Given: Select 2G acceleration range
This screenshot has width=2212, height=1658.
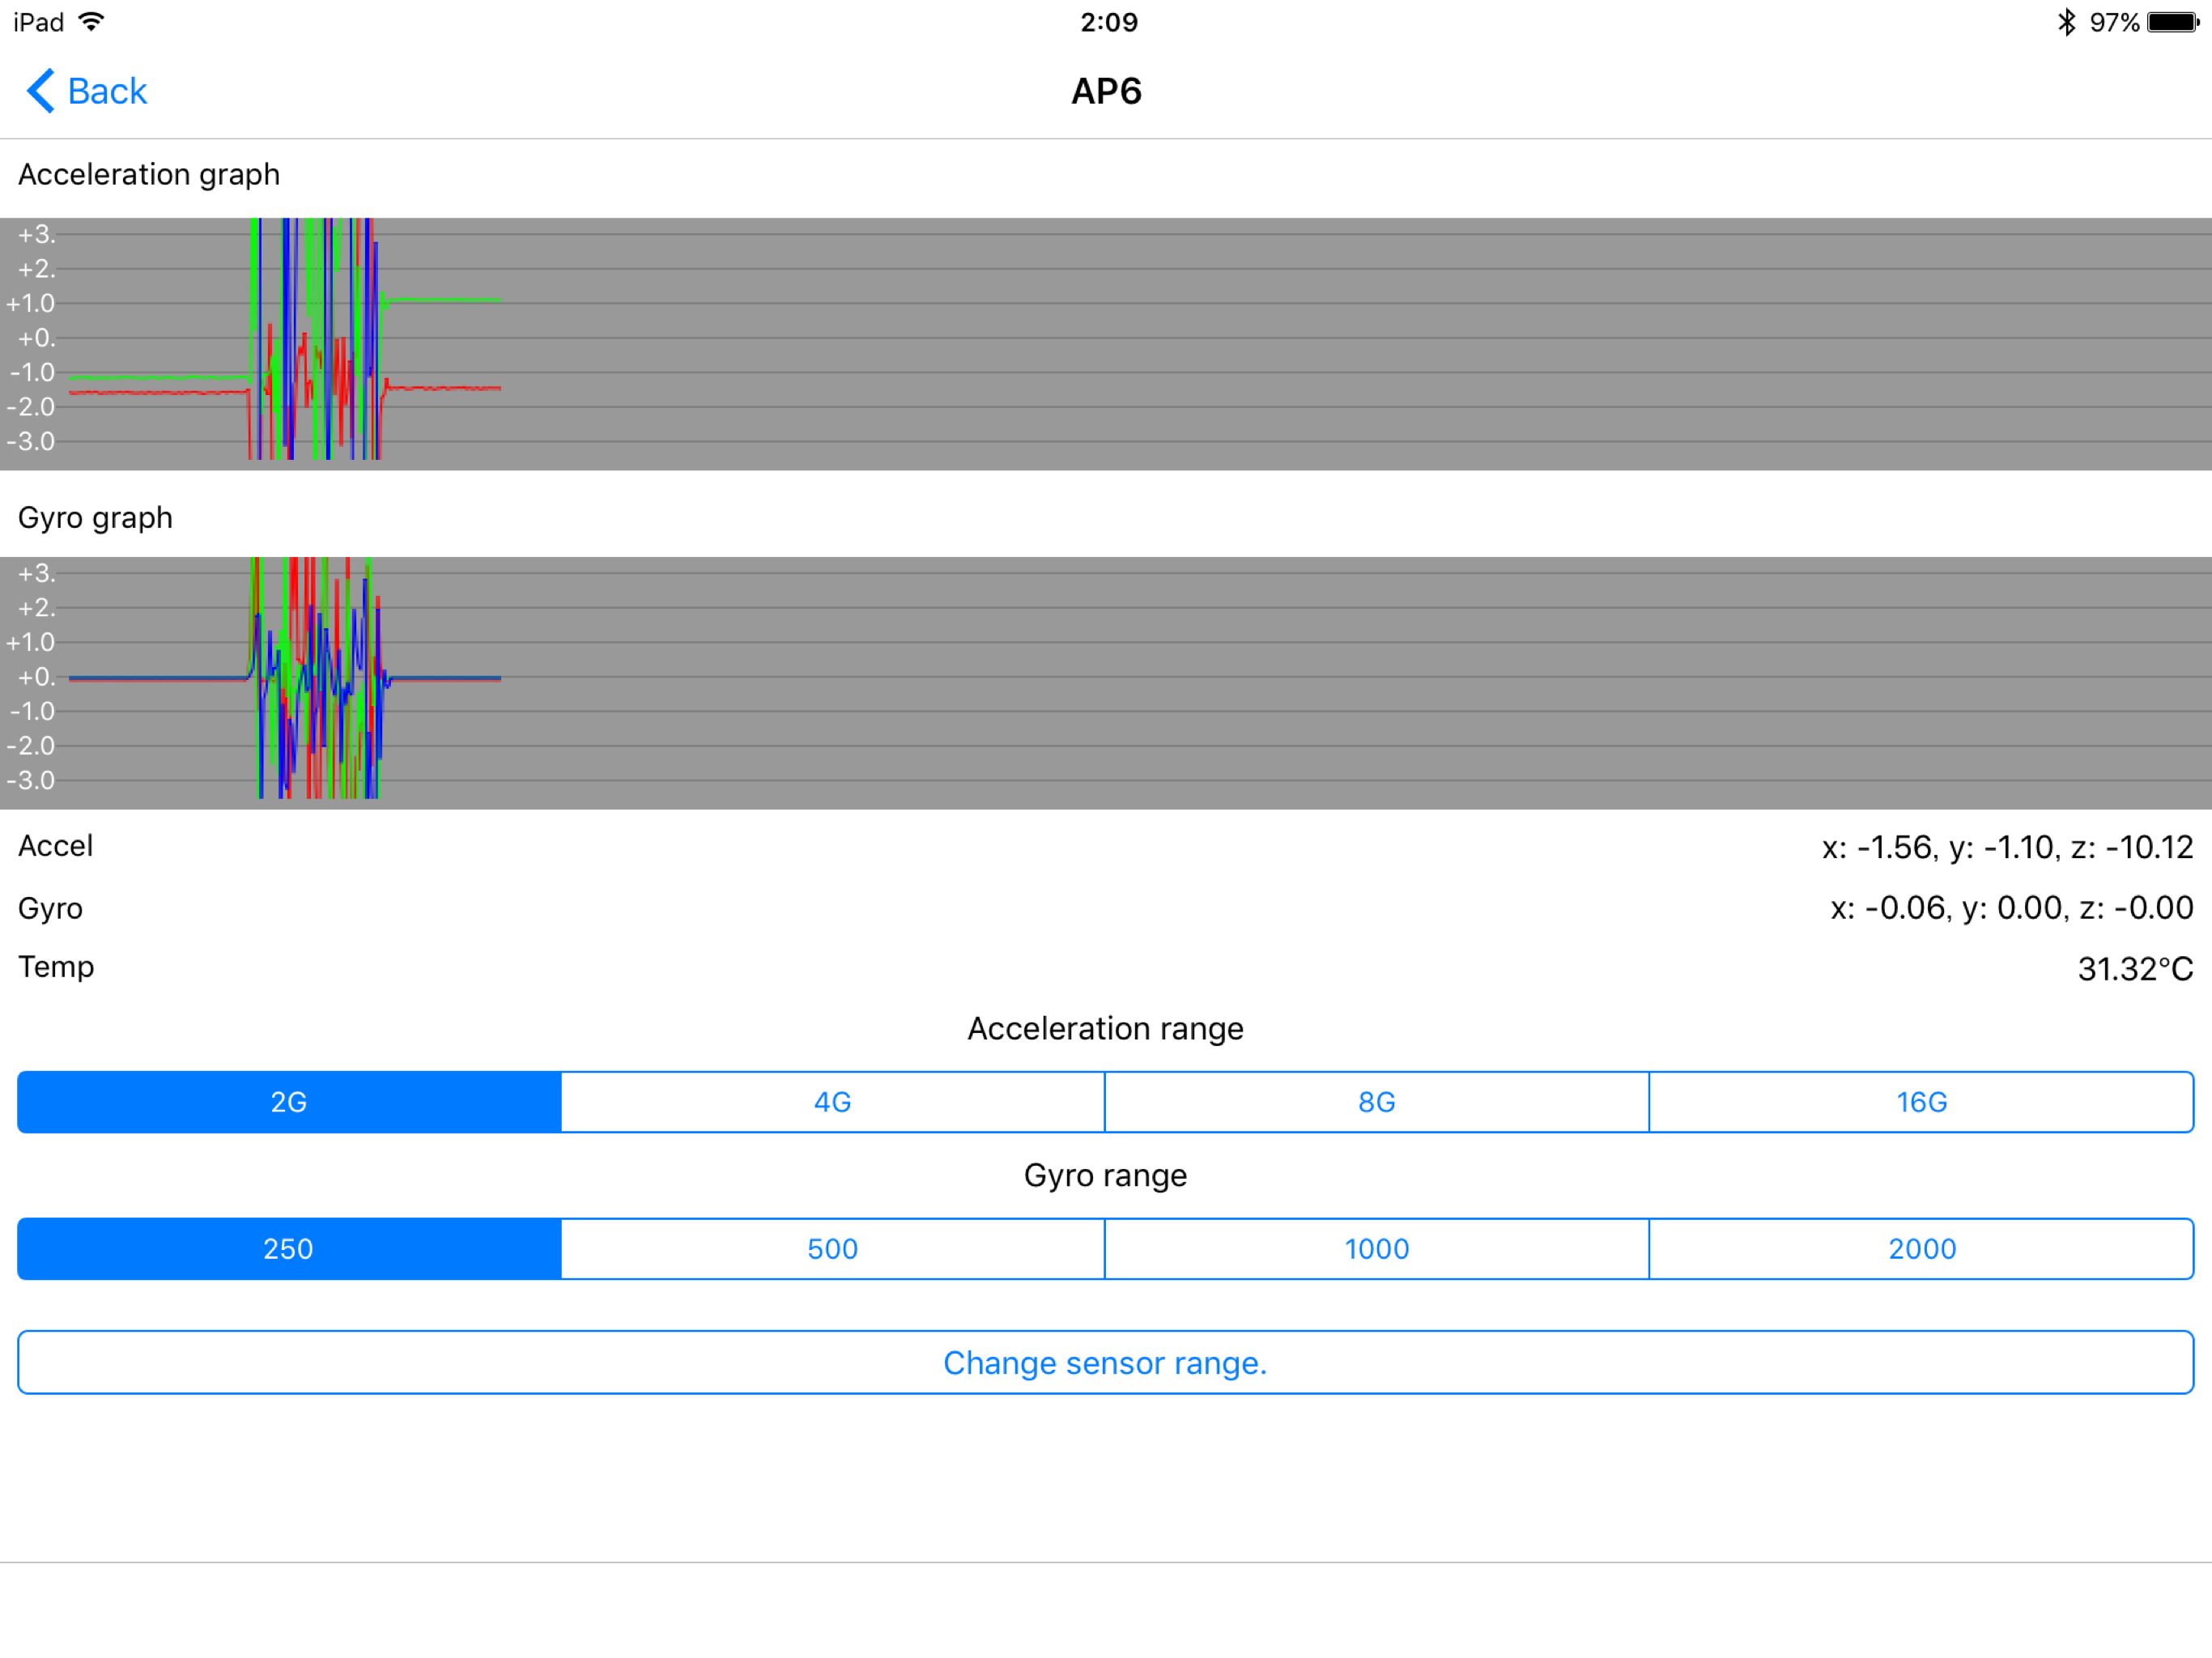Looking at the screenshot, I should pyautogui.click(x=289, y=1102).
